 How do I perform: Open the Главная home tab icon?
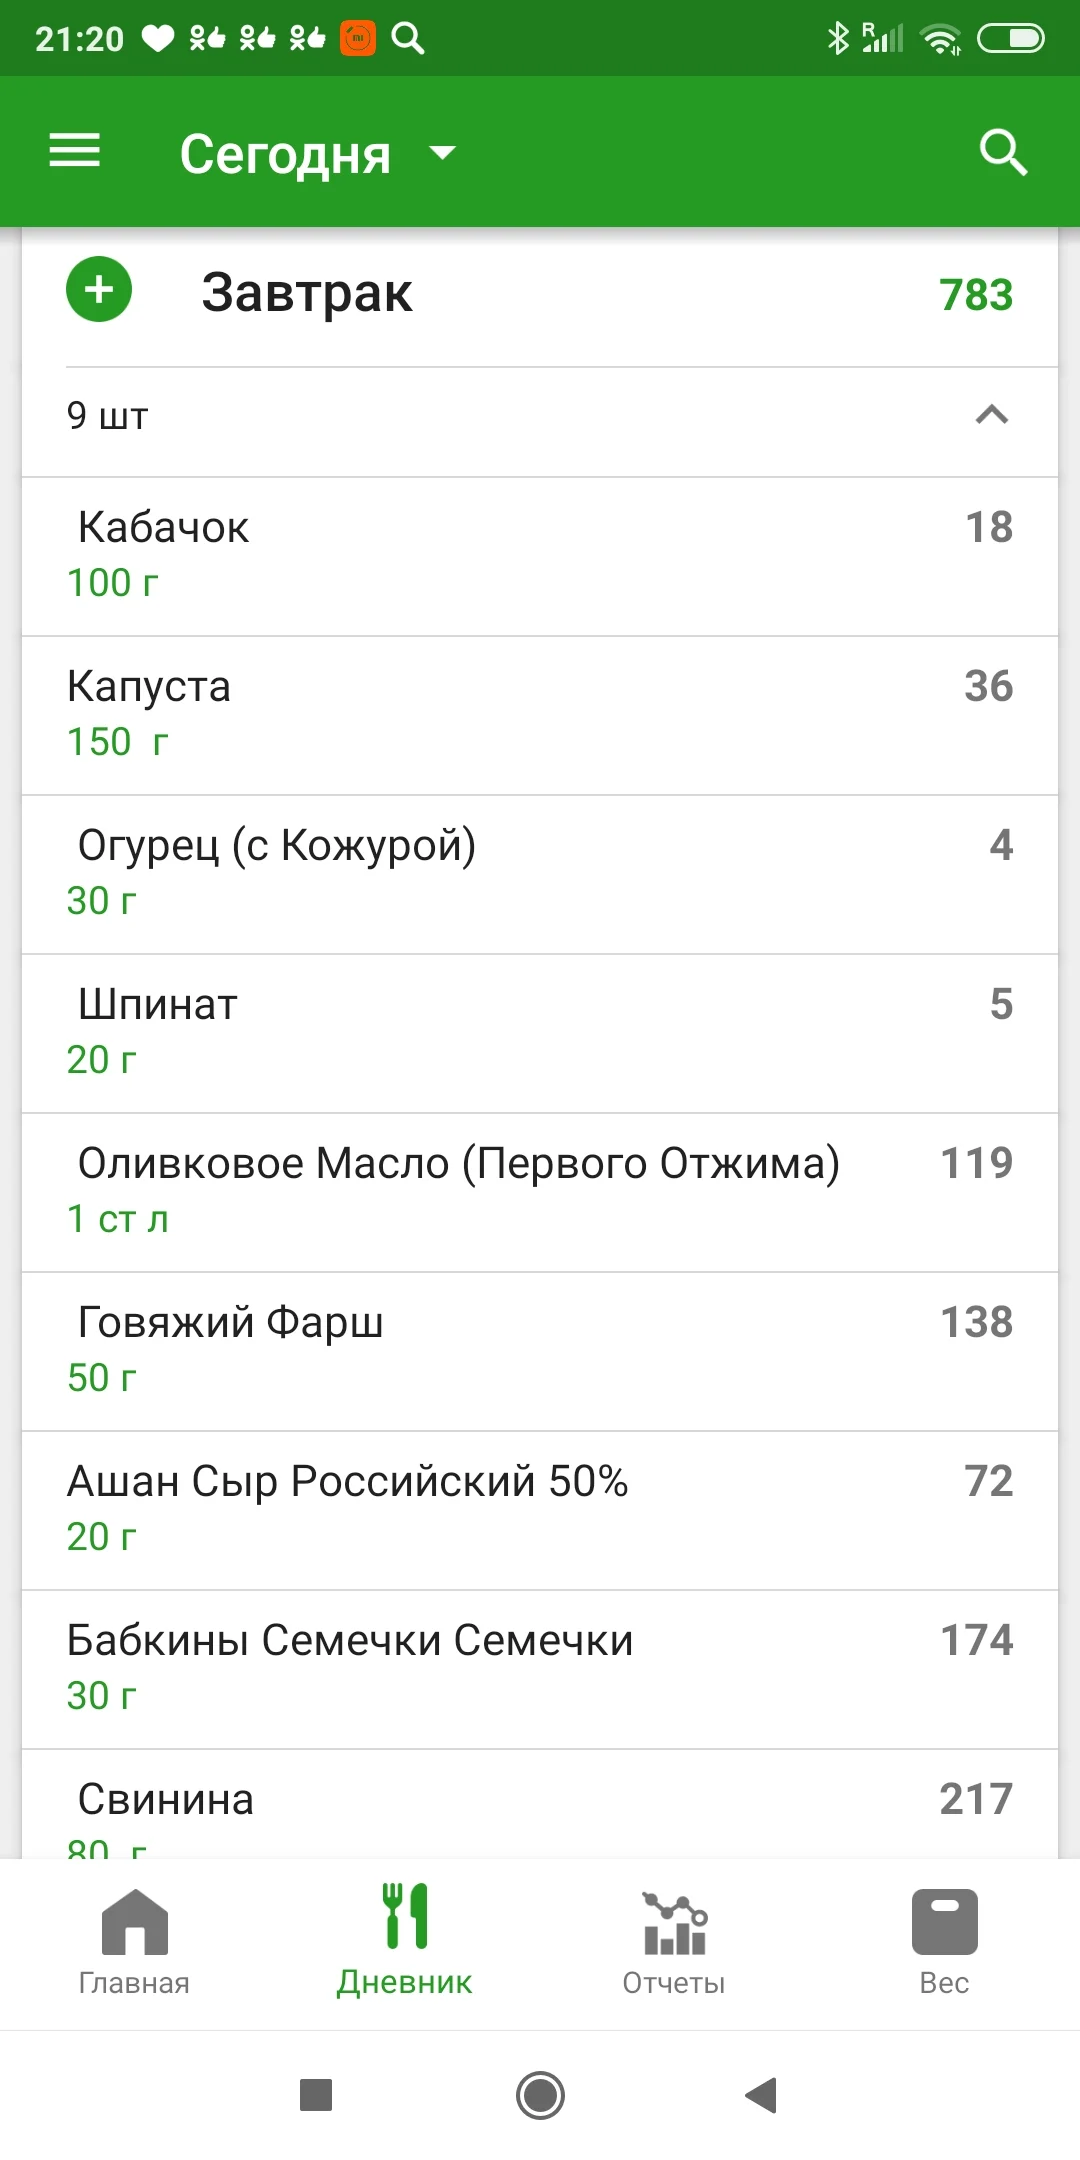pos(134,1921)
